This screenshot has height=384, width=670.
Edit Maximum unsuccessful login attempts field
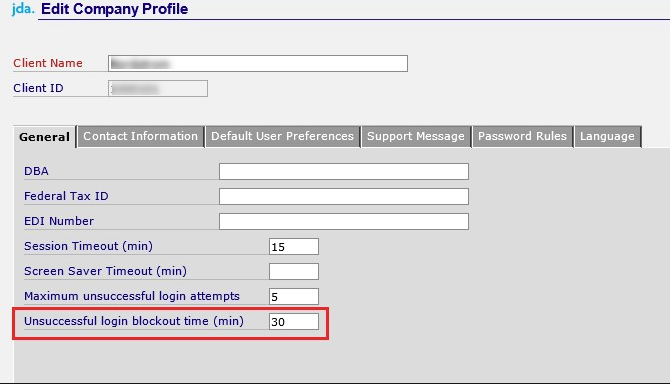coord(294,296)
